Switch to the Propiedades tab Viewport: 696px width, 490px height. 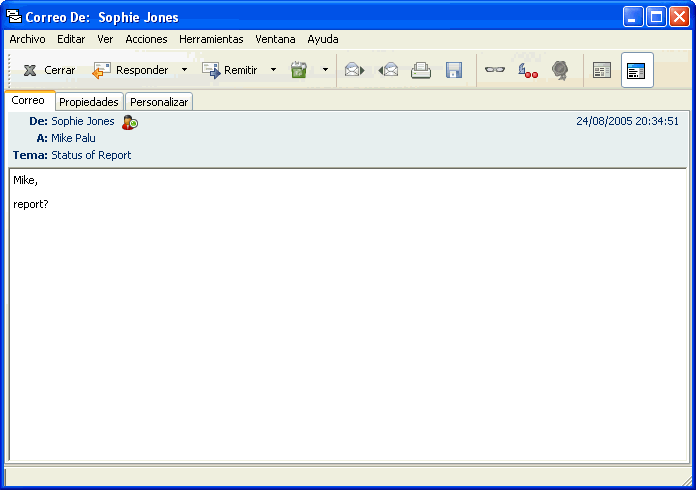(89, 102)
